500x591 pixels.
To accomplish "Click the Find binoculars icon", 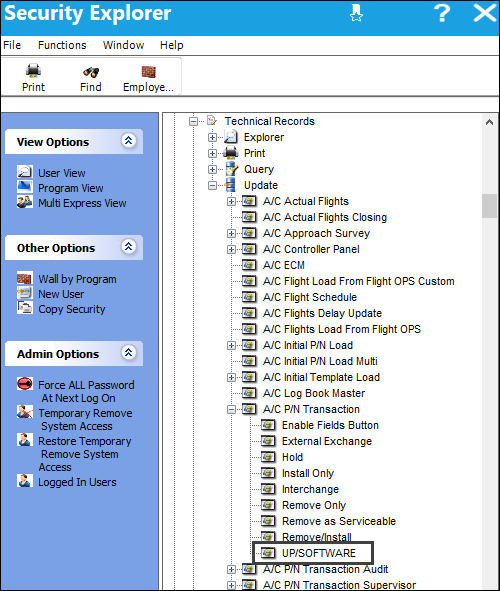I will coord(91,72).
